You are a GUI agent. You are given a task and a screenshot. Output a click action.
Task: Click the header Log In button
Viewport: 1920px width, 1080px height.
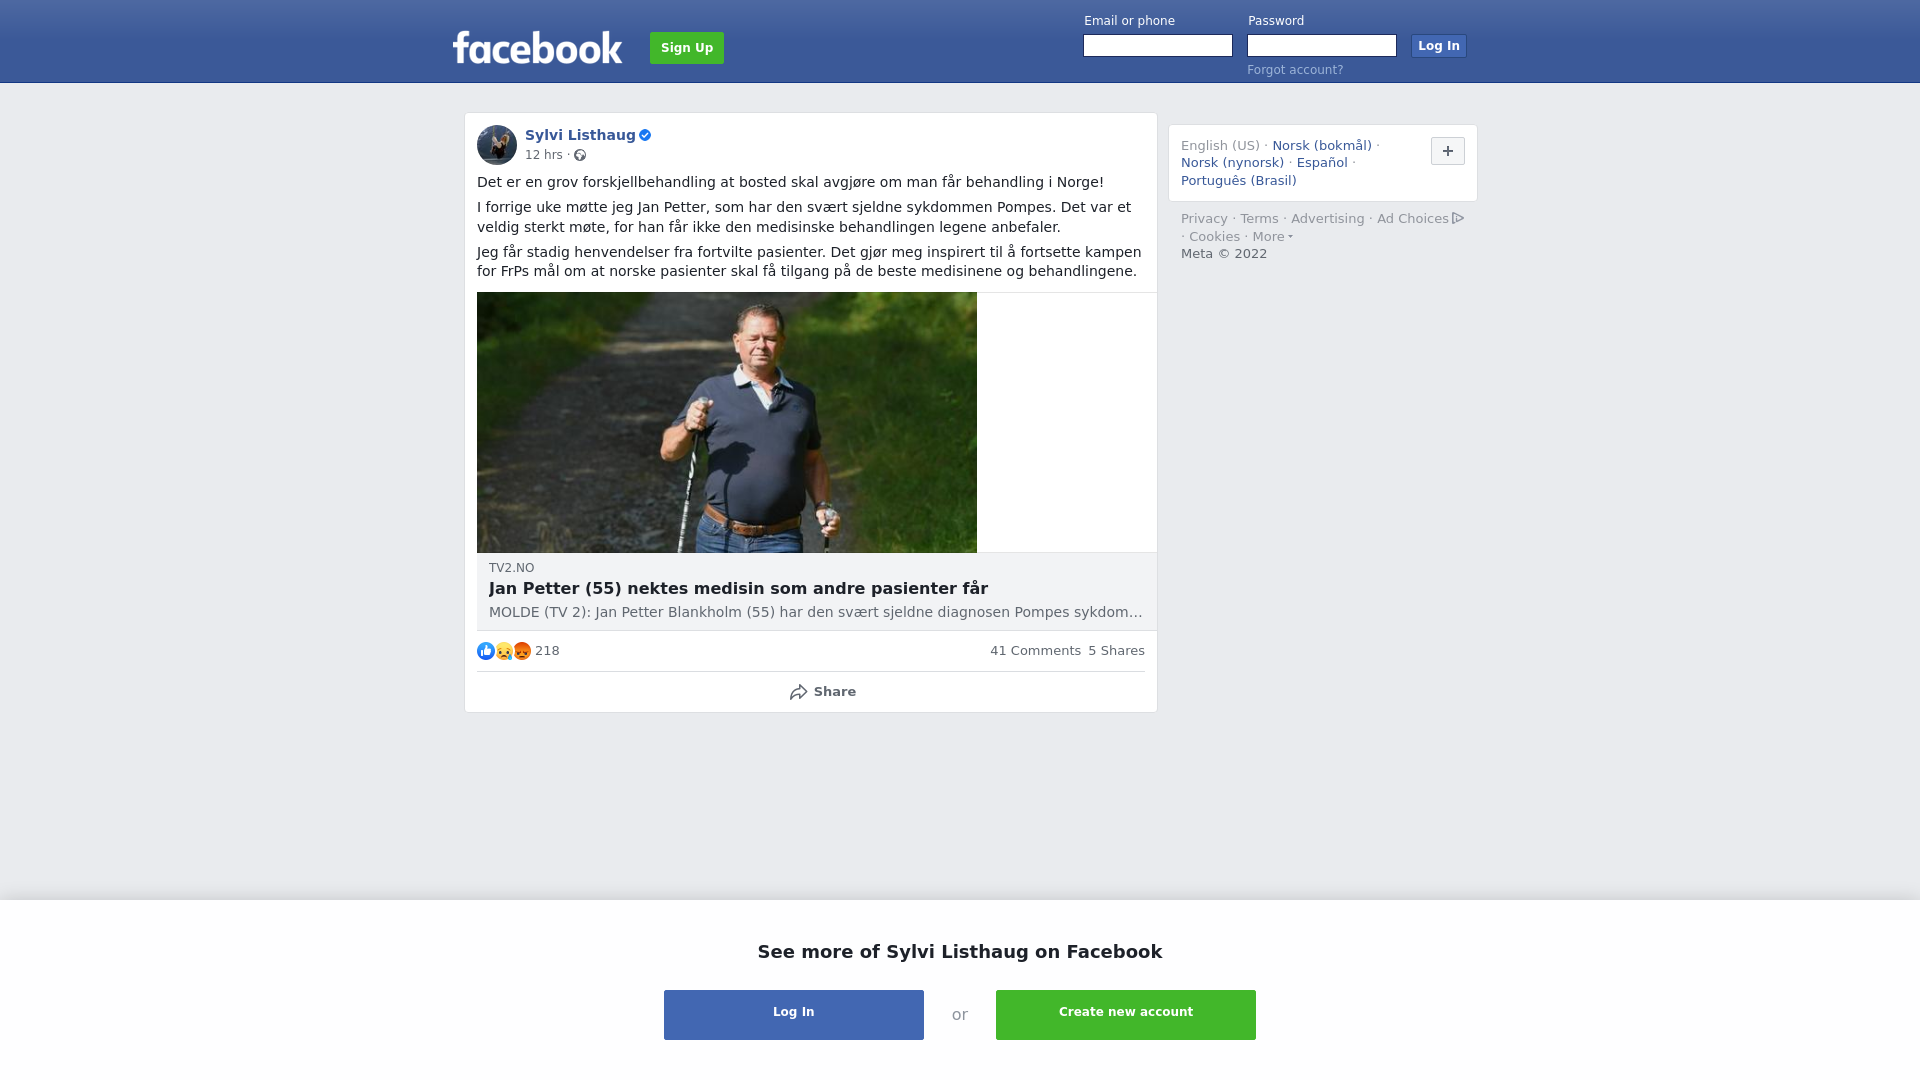point(1438,46)
